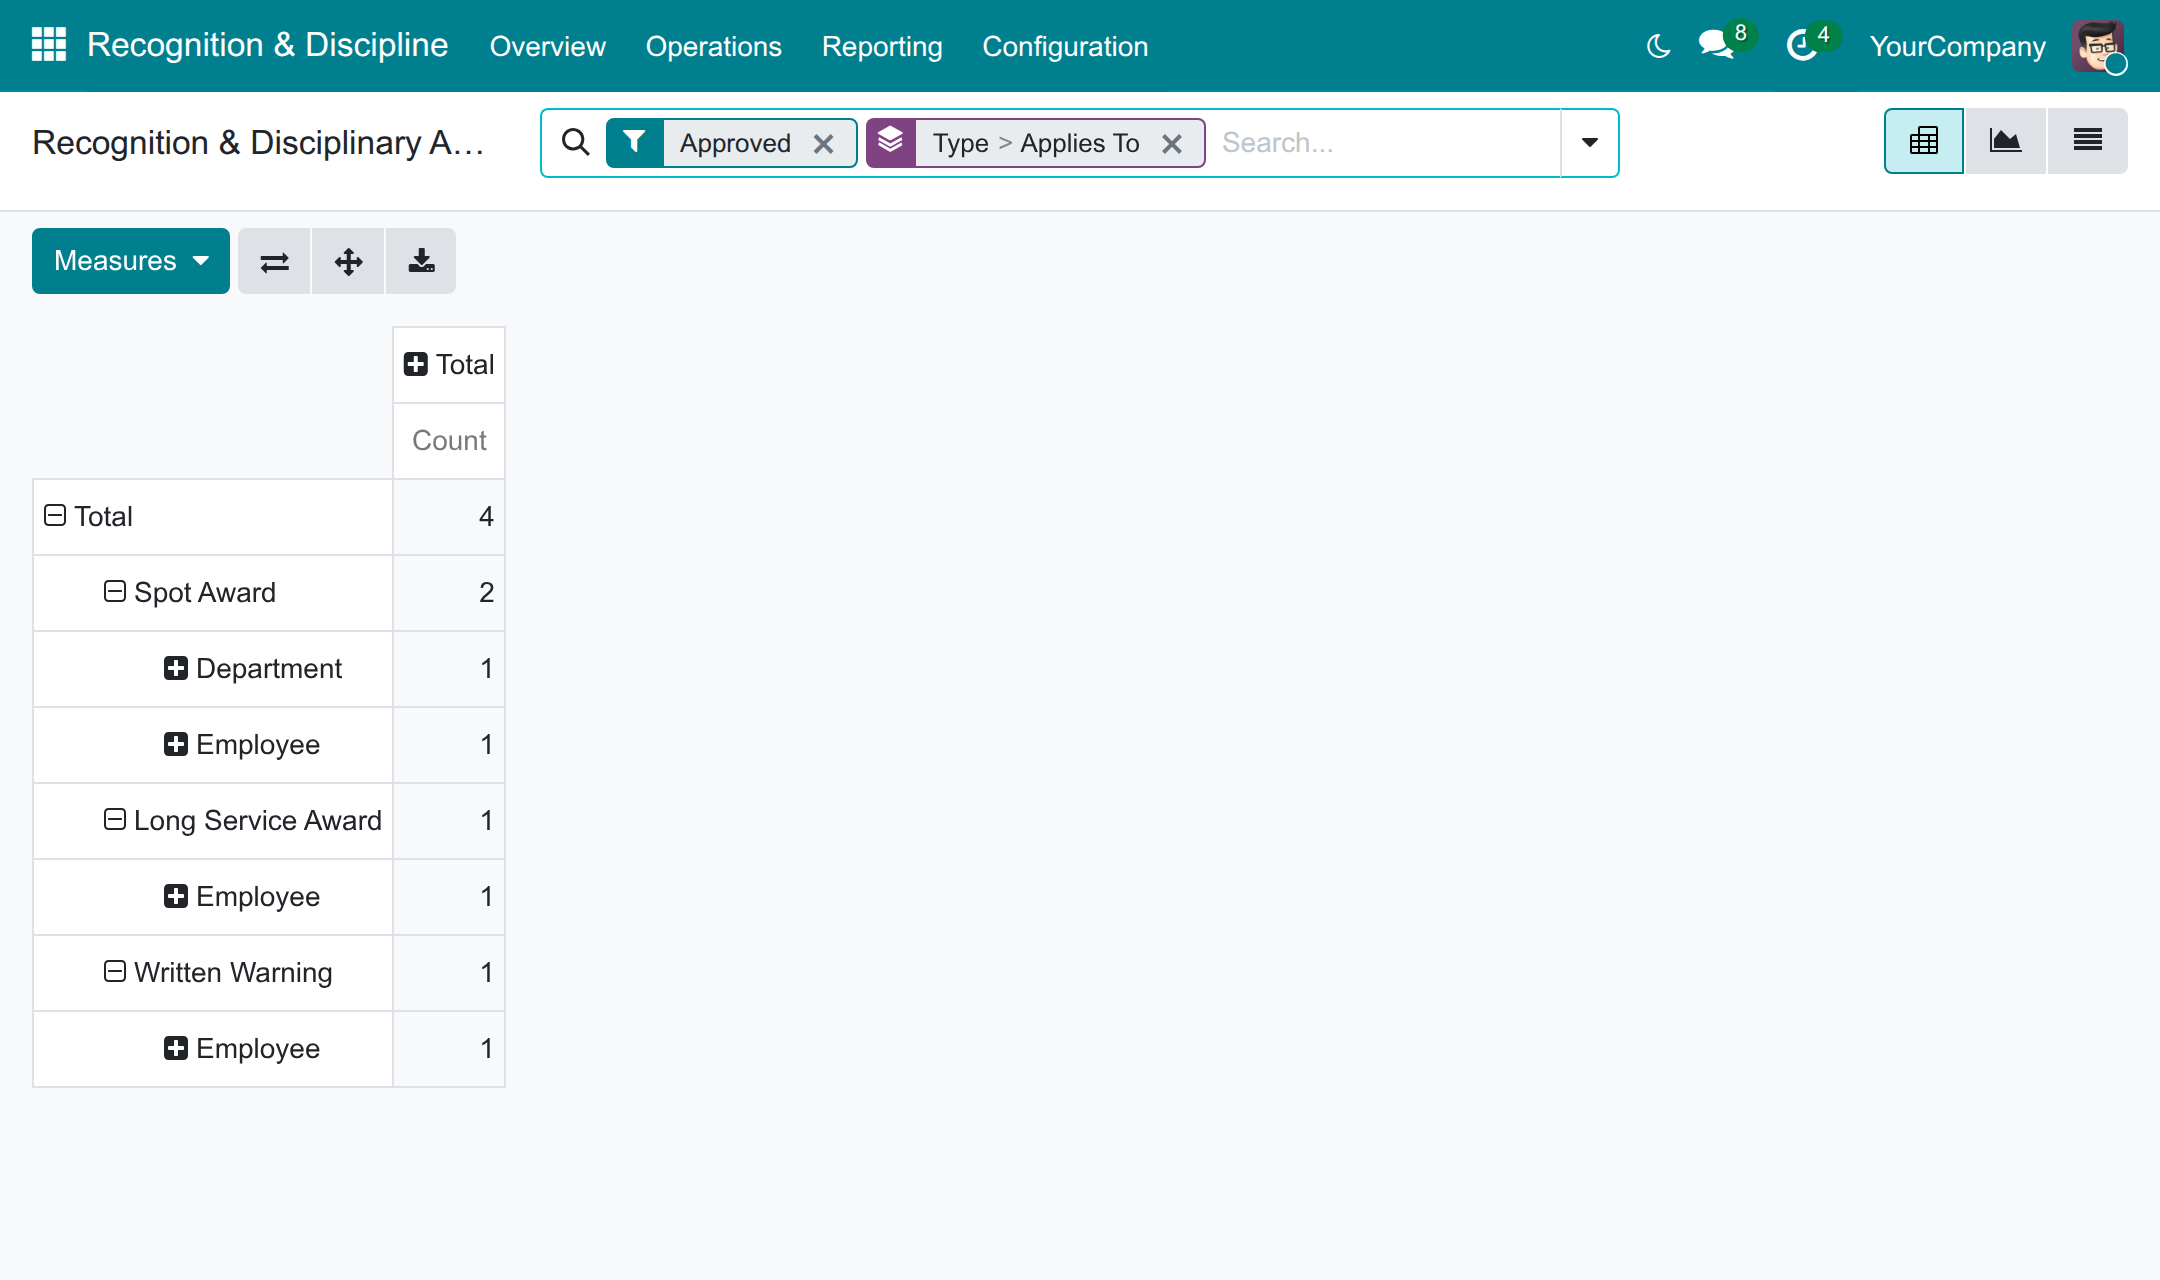Click the Approved filter funnel icon

(x=634, y=142)
